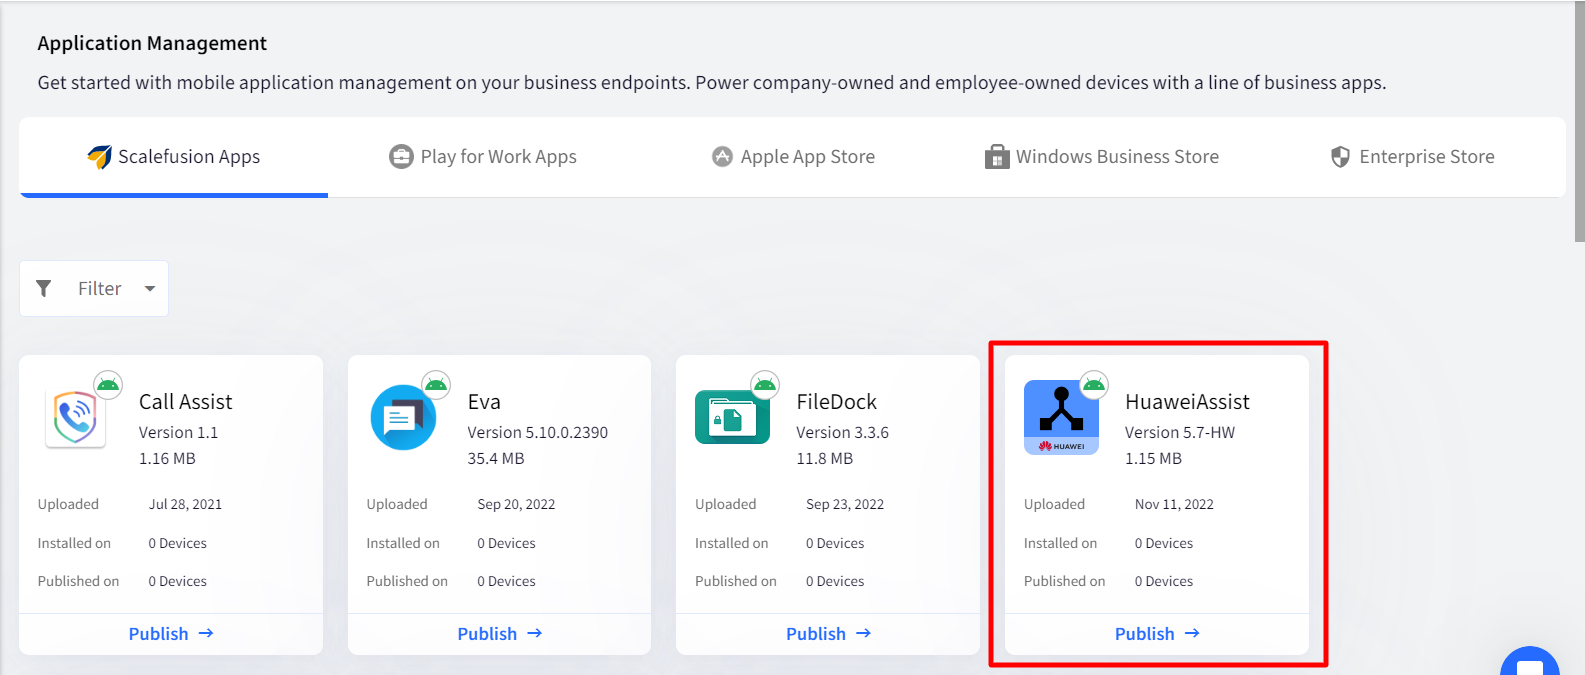Click the arrow next to HuaweiAssist Publish
This screenshot has width=1585, height=675.
[1192, 633]
